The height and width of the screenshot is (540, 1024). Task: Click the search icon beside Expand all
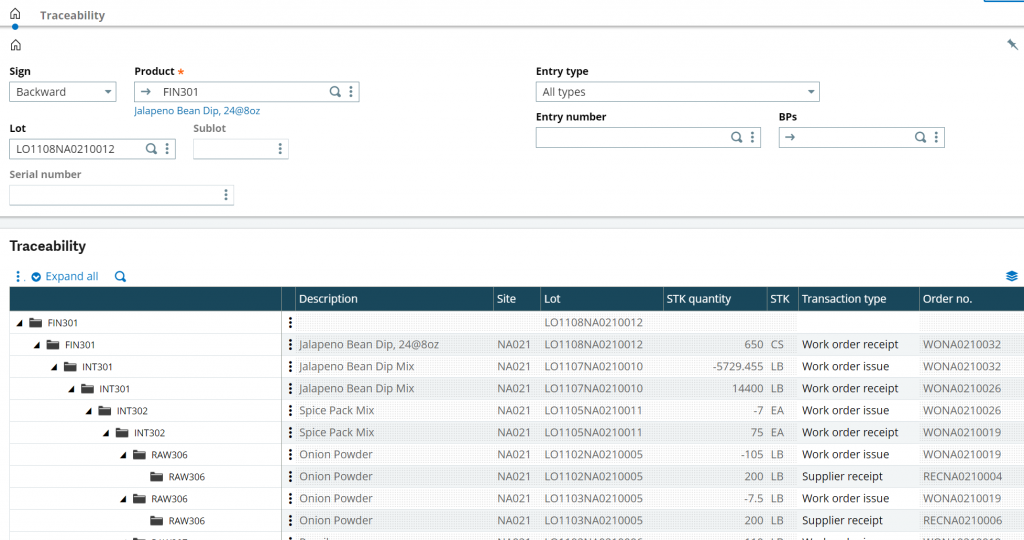[120, 277]
